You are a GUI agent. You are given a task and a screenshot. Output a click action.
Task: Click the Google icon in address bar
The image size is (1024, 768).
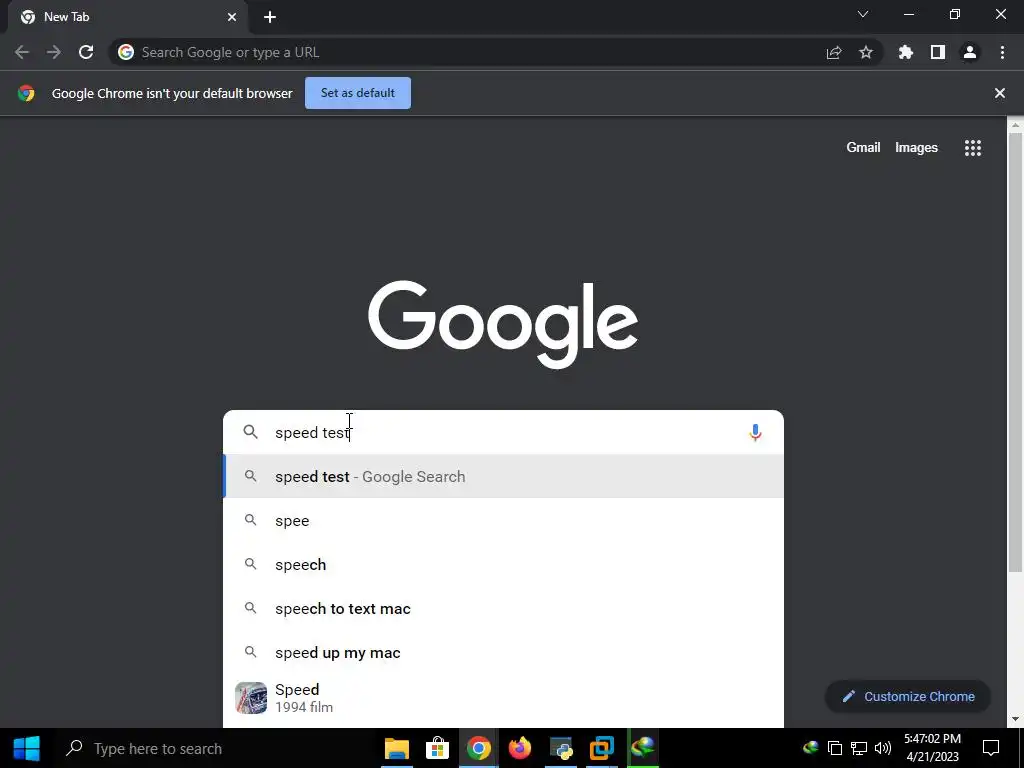126,52
